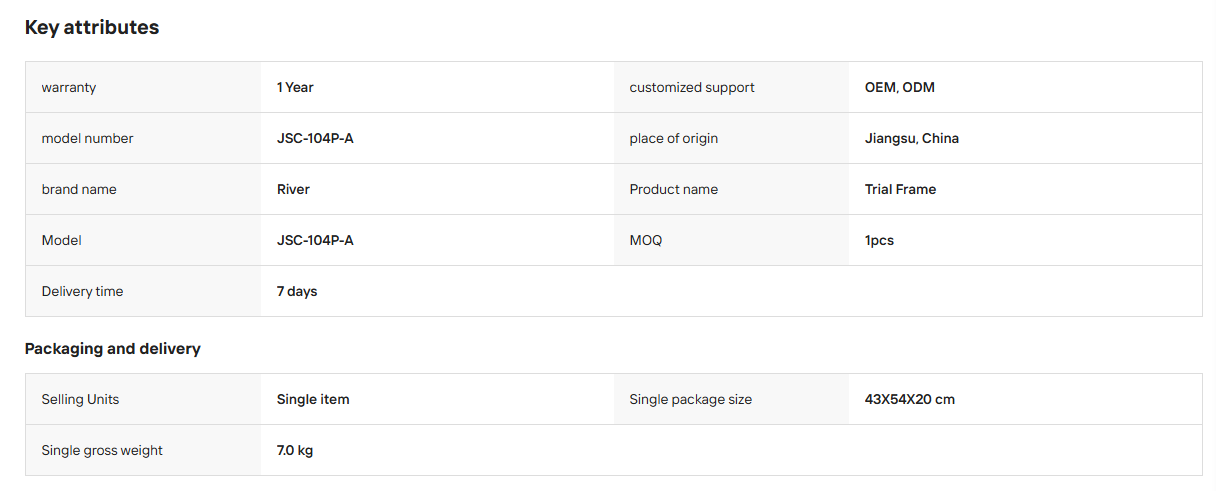Click the customized support OEM, ODM value
Image resolution: width=1216 pixels, height=491 pixels.
[900, 87]
